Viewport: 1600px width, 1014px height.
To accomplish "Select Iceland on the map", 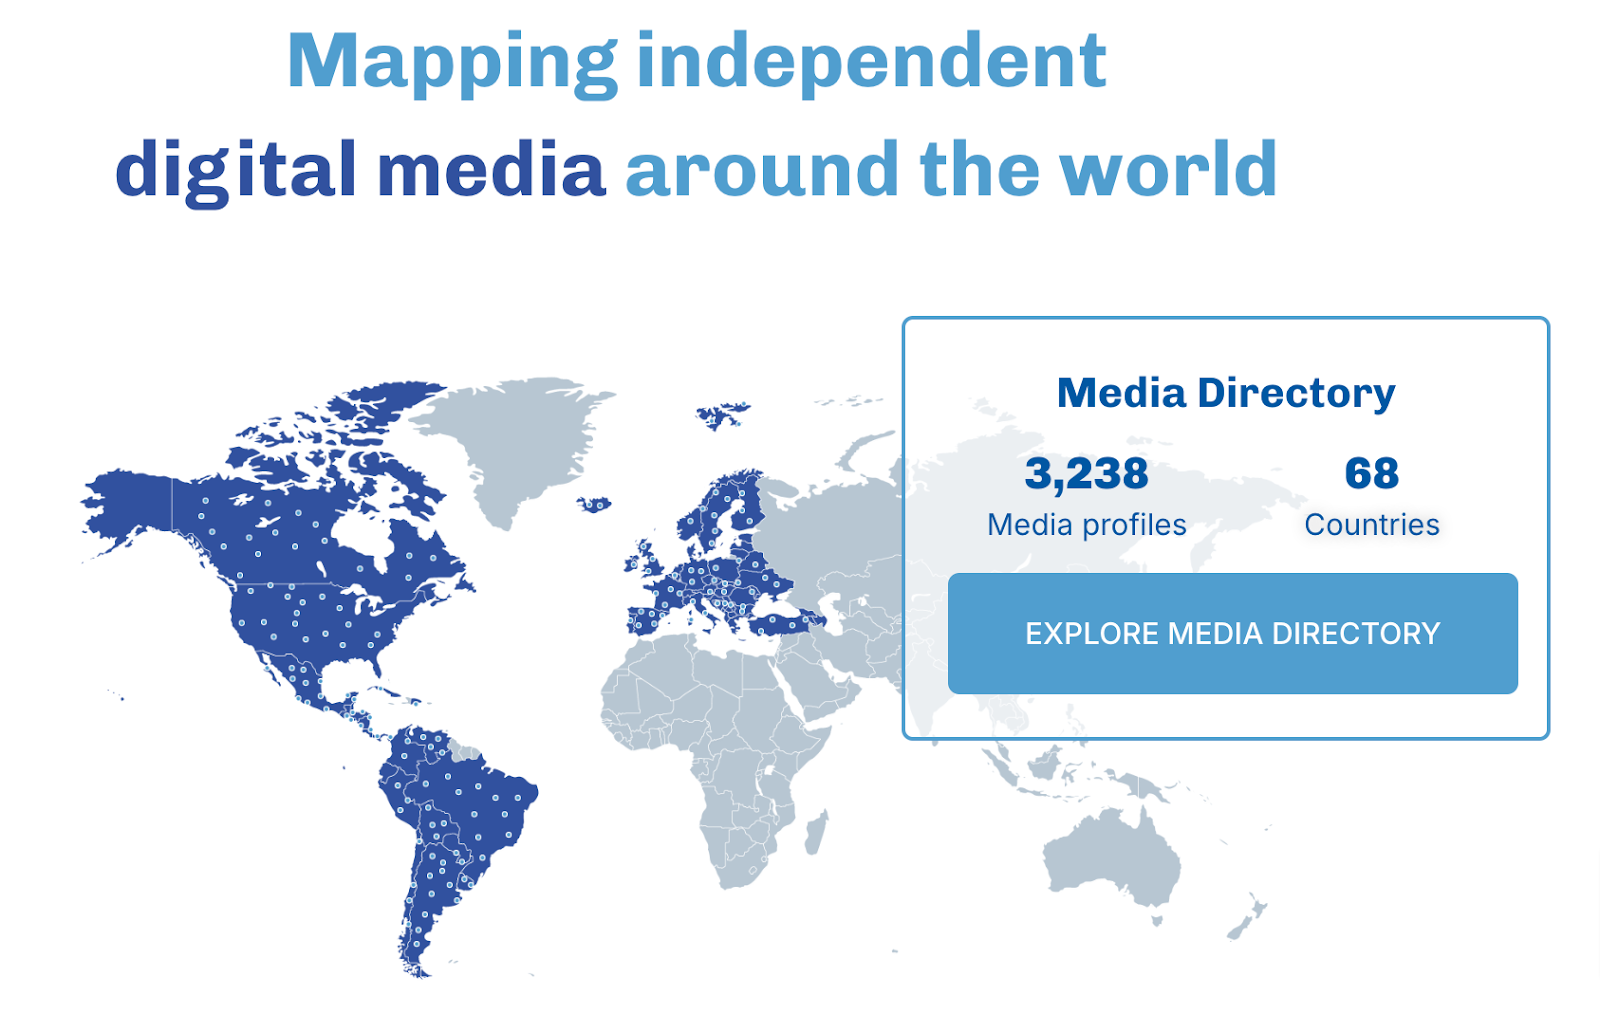I will (x=595, y=505).
